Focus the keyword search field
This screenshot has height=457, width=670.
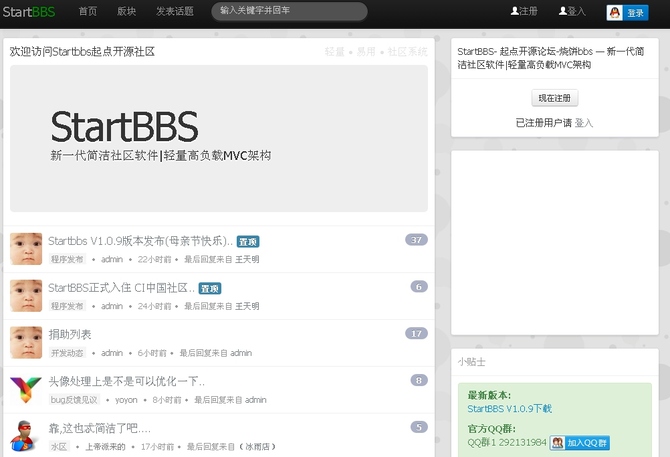pyautogui.click(x=289, y=11)
